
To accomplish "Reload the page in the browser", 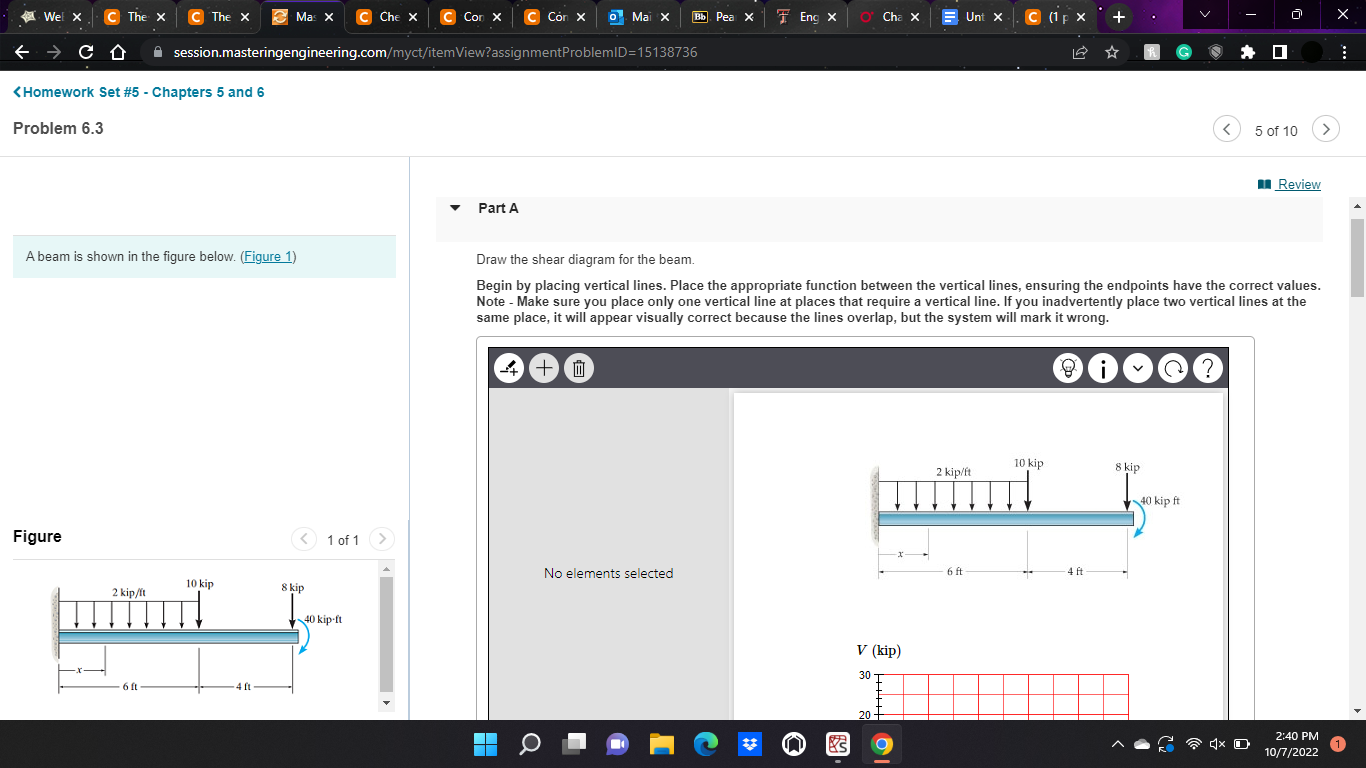I will click(85, 52).
